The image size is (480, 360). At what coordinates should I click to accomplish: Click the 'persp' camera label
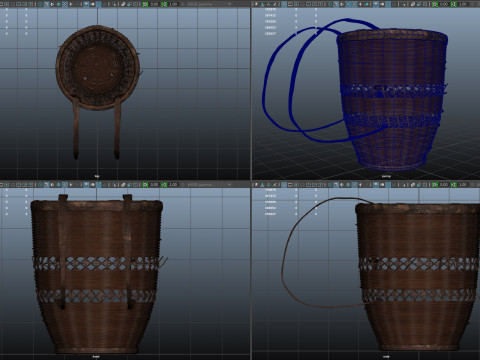click(386, 176)
